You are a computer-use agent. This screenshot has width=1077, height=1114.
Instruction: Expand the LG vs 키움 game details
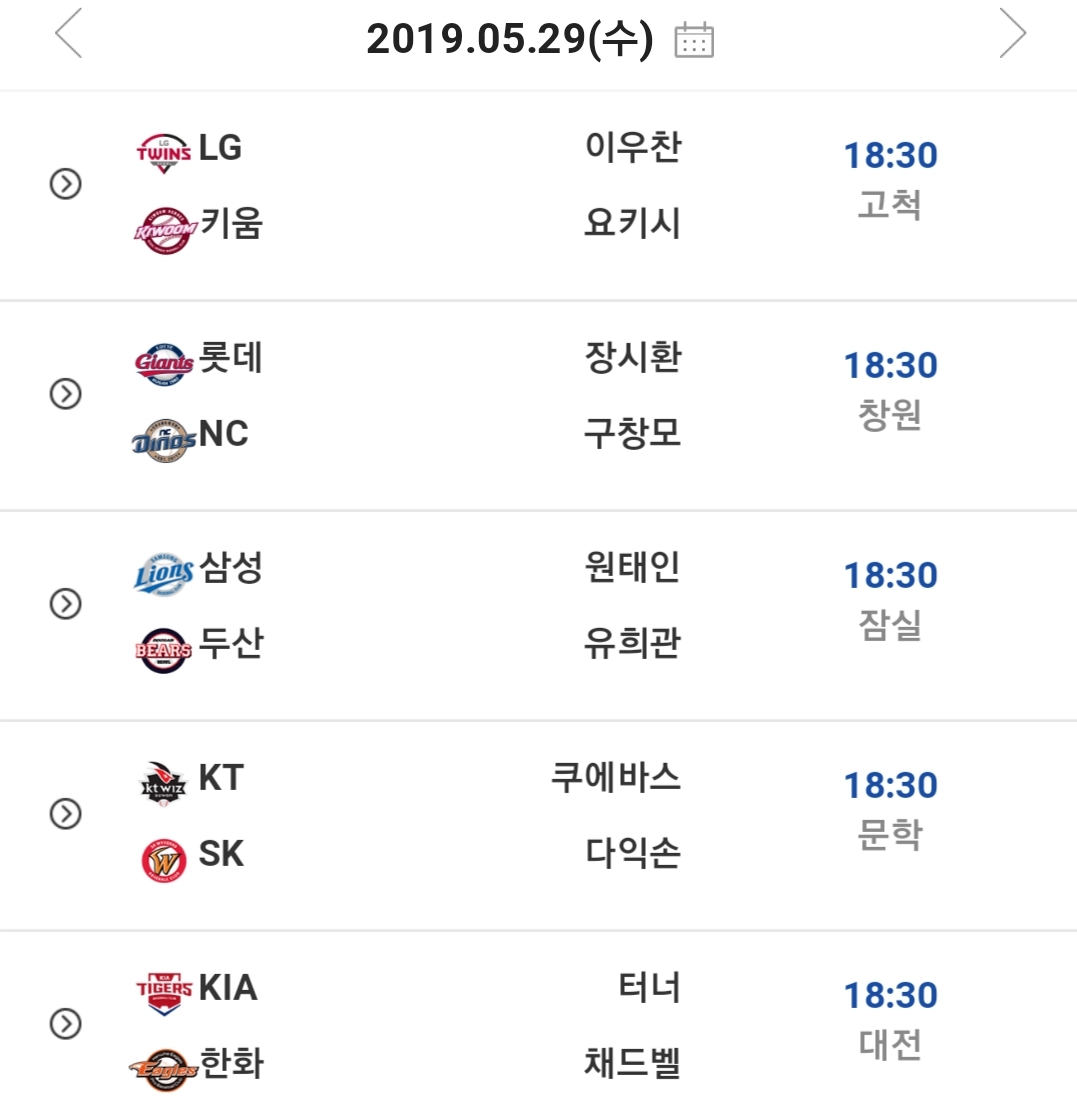[x=66, y=185]
